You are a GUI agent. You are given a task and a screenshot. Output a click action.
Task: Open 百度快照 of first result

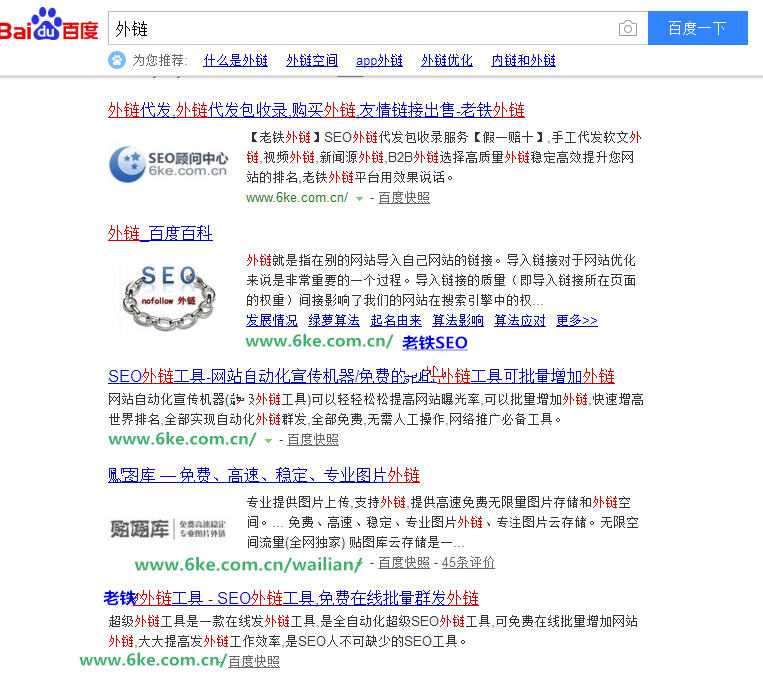[x=404, y=198]
